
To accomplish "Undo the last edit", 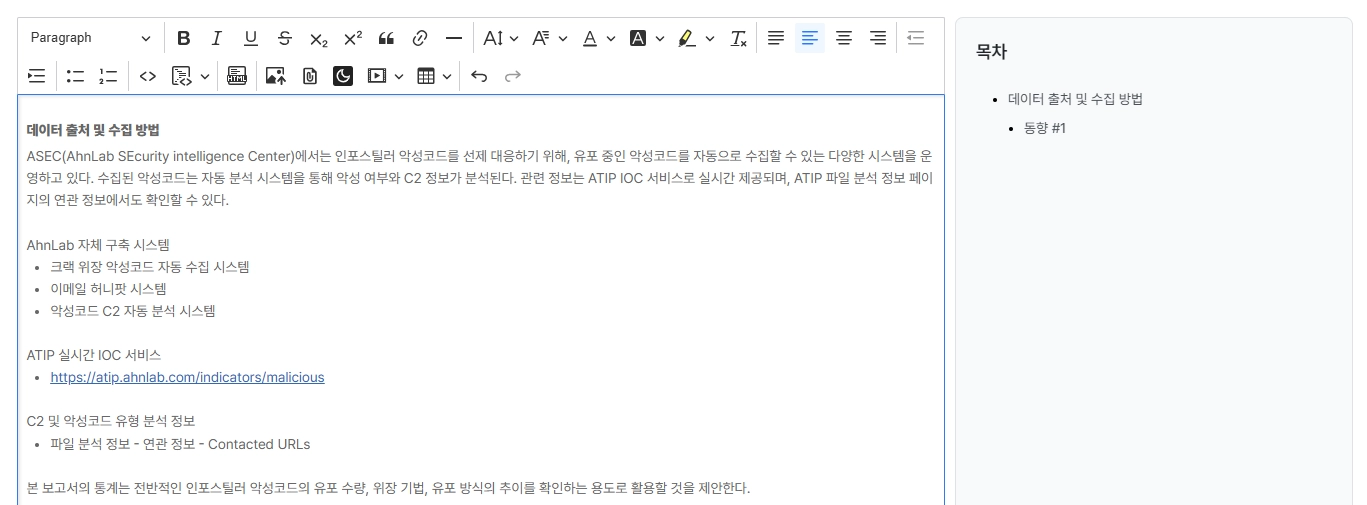I will pyautogui.click(x=479, y=76).
